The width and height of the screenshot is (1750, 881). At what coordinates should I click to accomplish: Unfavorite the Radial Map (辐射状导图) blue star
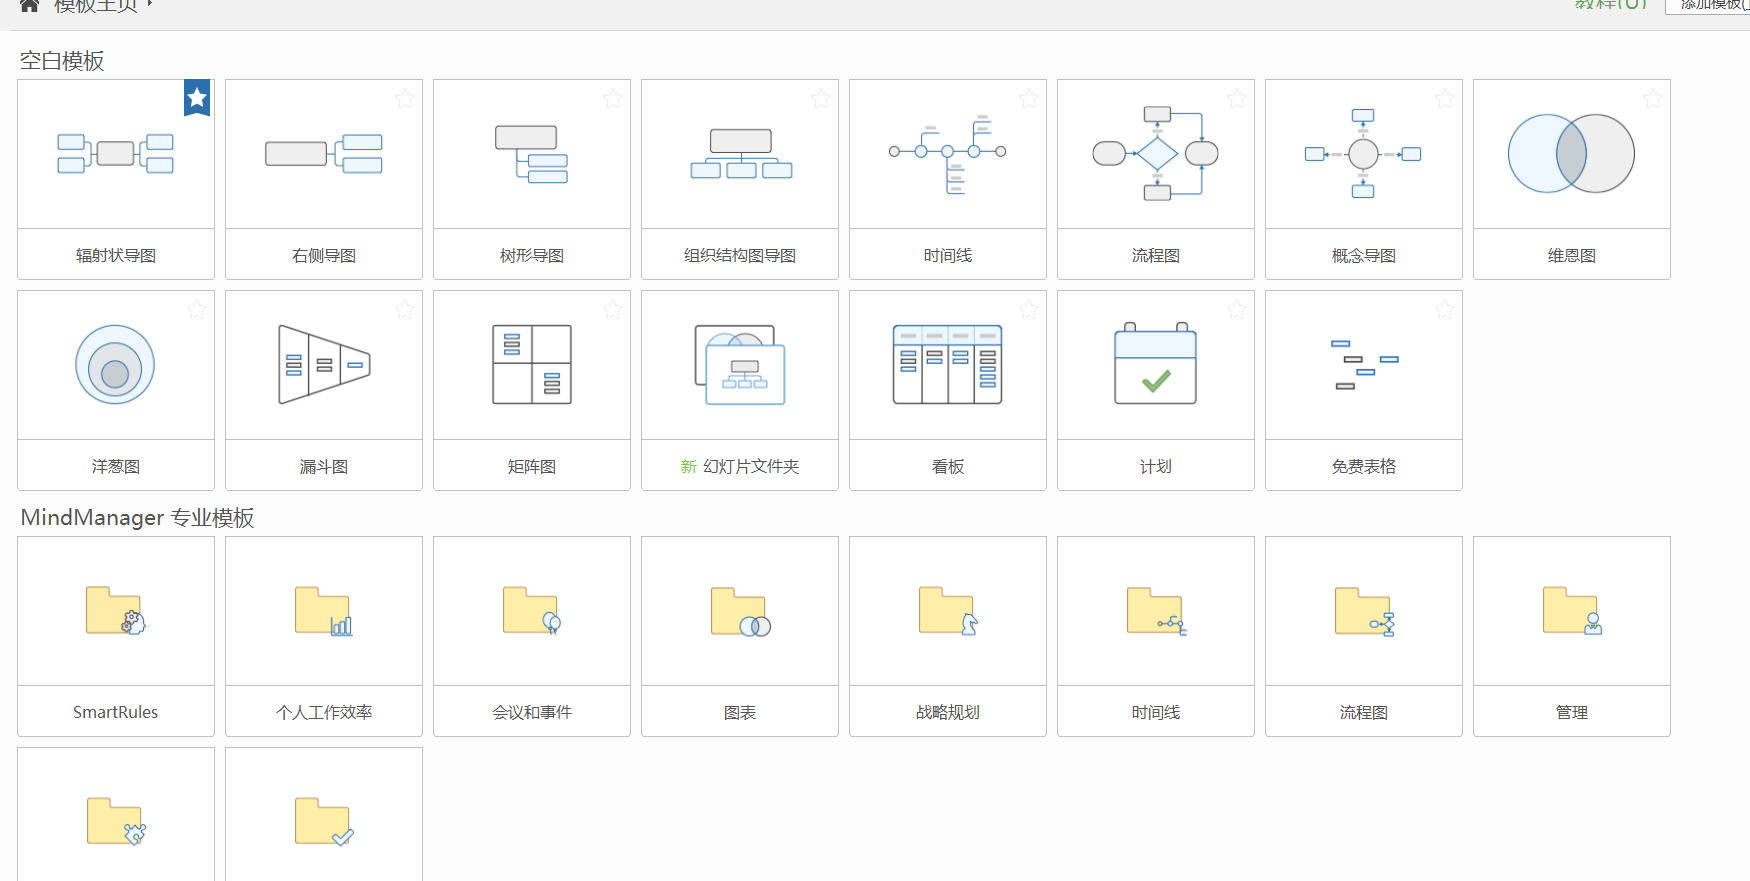pos(197,98)
